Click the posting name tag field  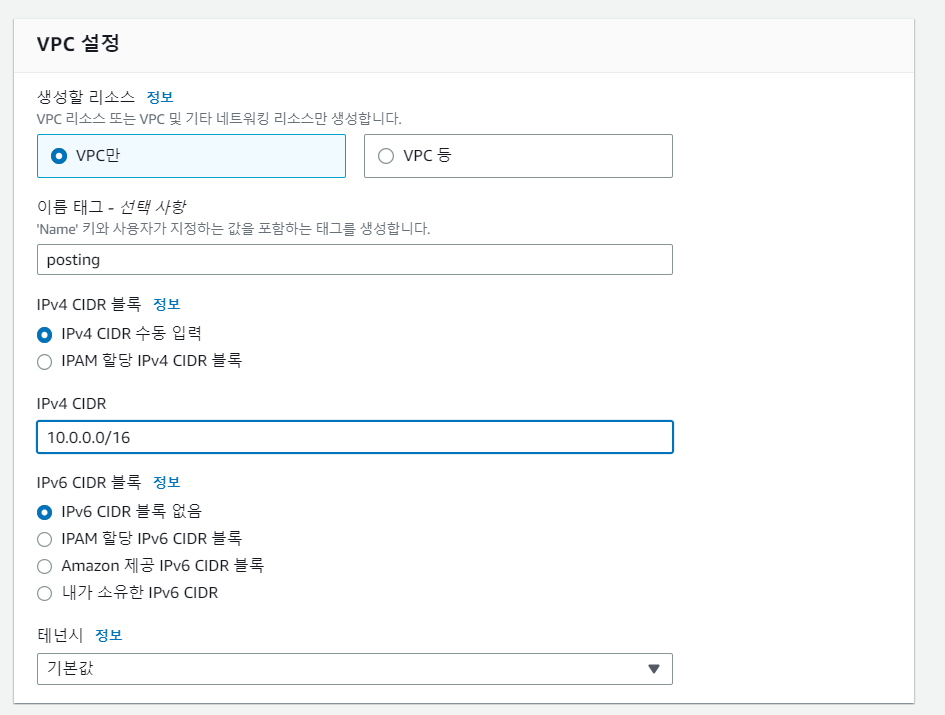(354, 260)
